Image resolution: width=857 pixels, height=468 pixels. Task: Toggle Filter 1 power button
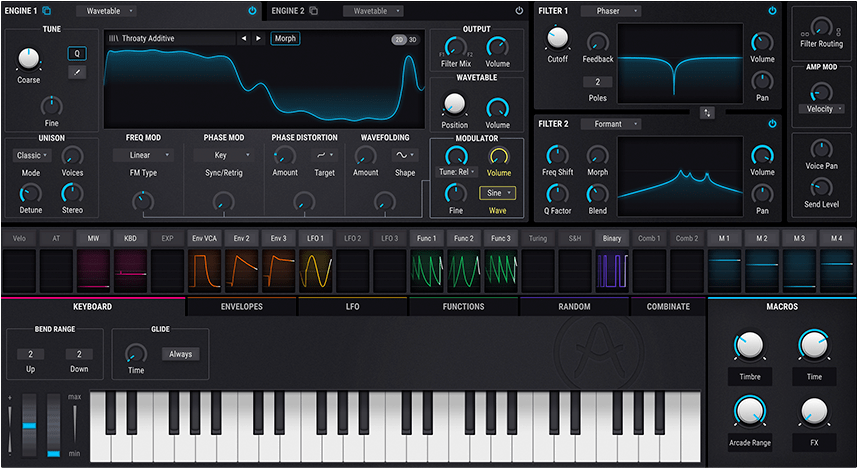coord(772,11)
